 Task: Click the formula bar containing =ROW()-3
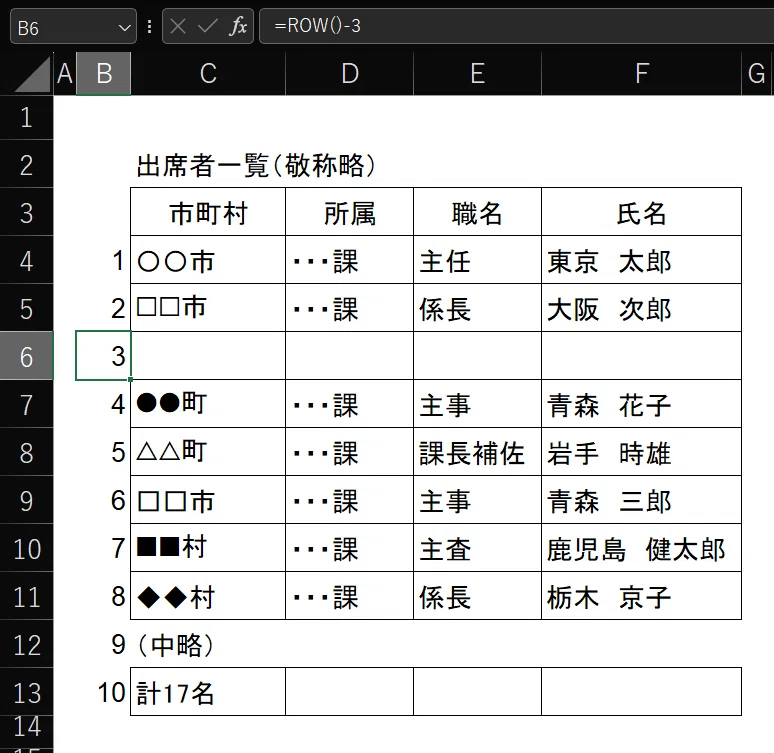516,26
